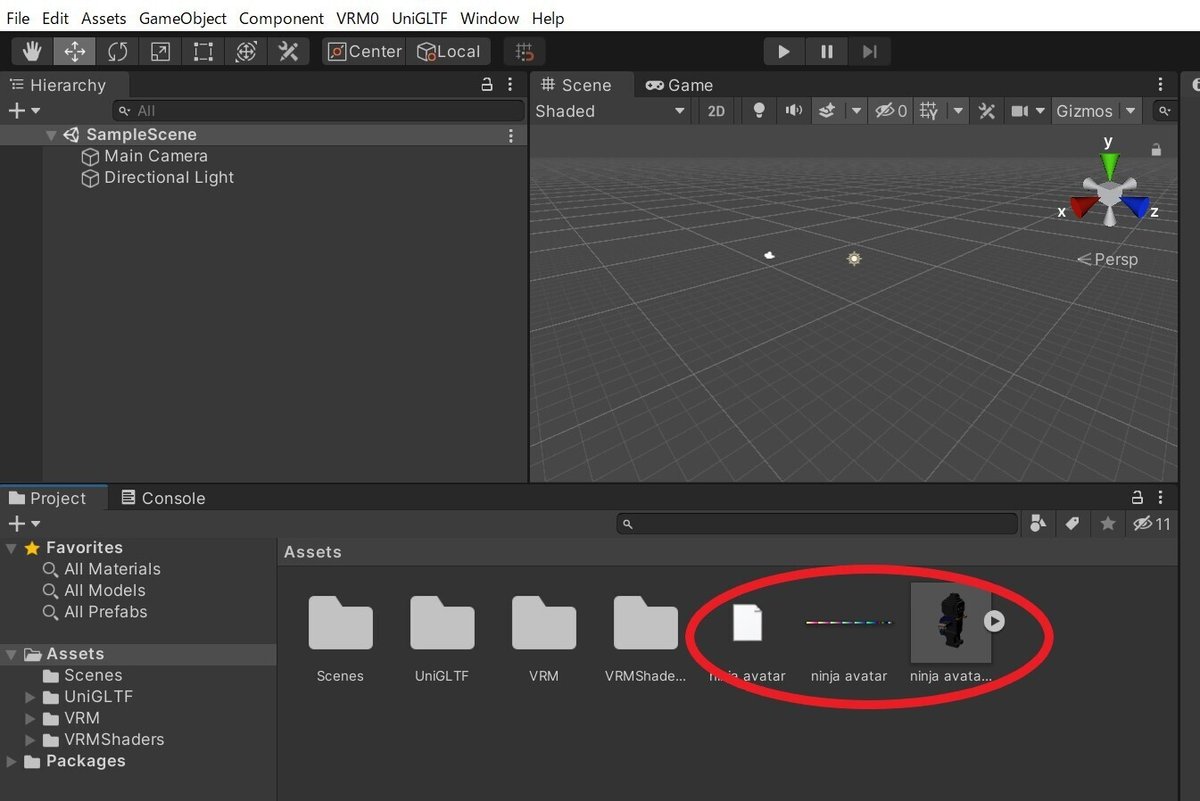
Task: Step one frame forward
Action: (870, 52)
